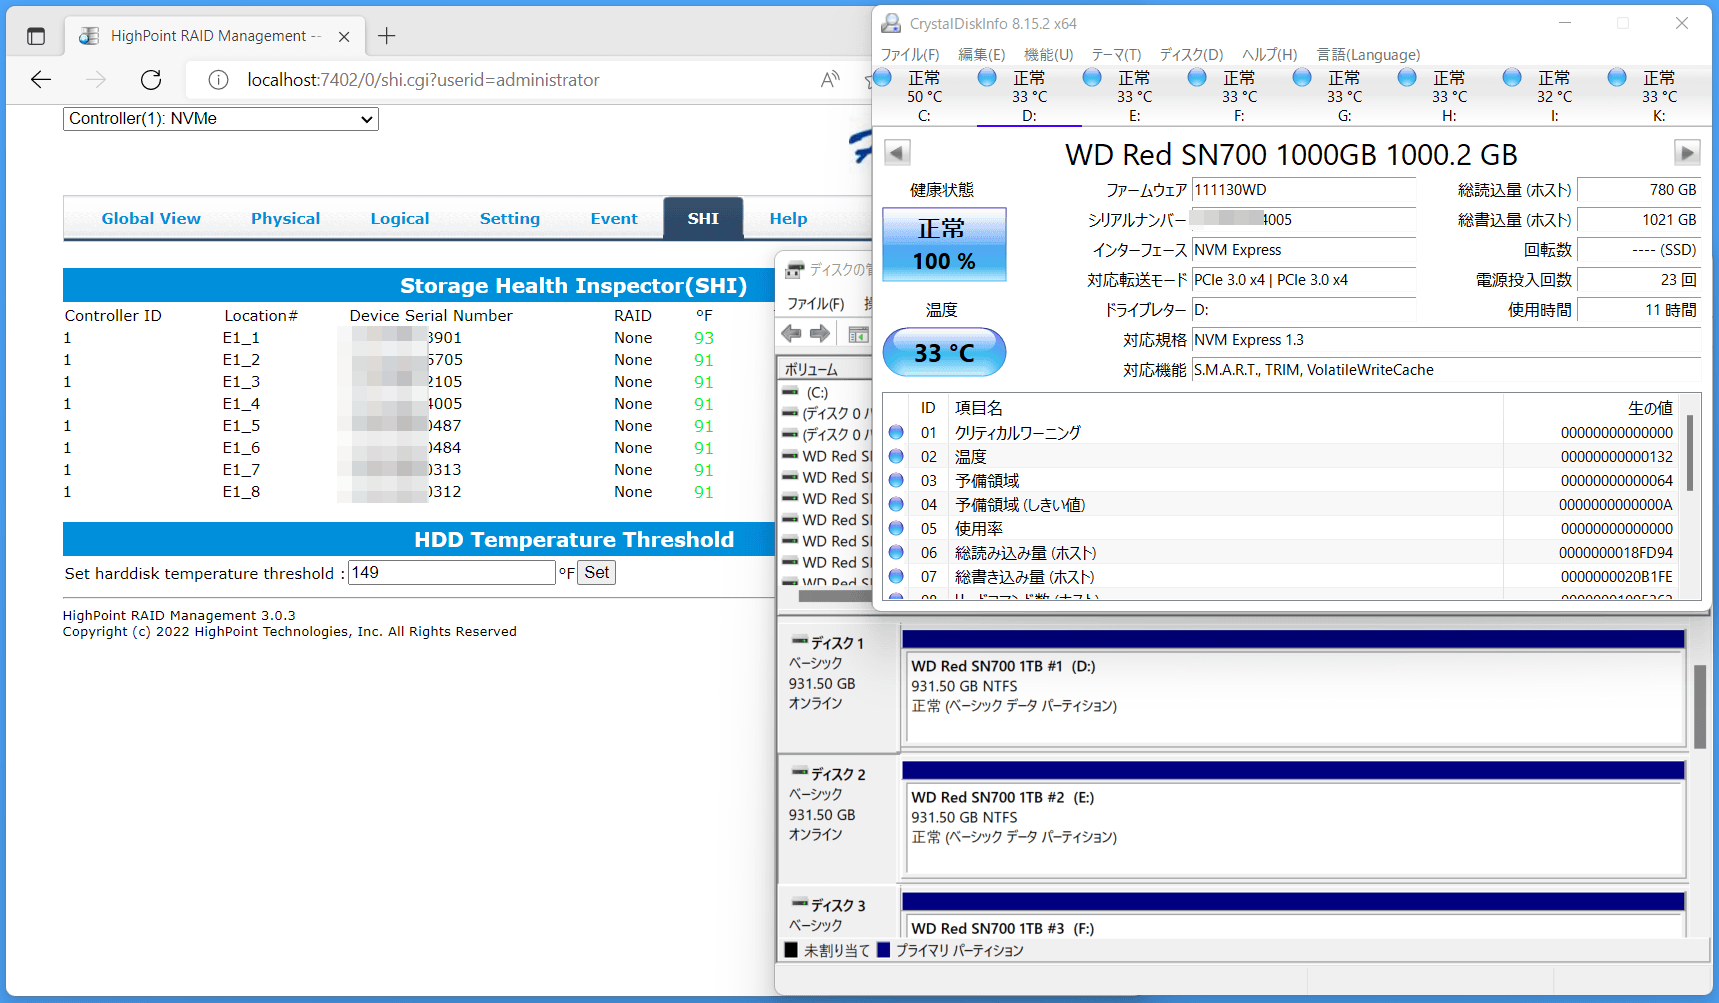Click the 正常 100% health status button
Image resolution: width=1719 pixels, height=1003 pixels.
(944, 244)
